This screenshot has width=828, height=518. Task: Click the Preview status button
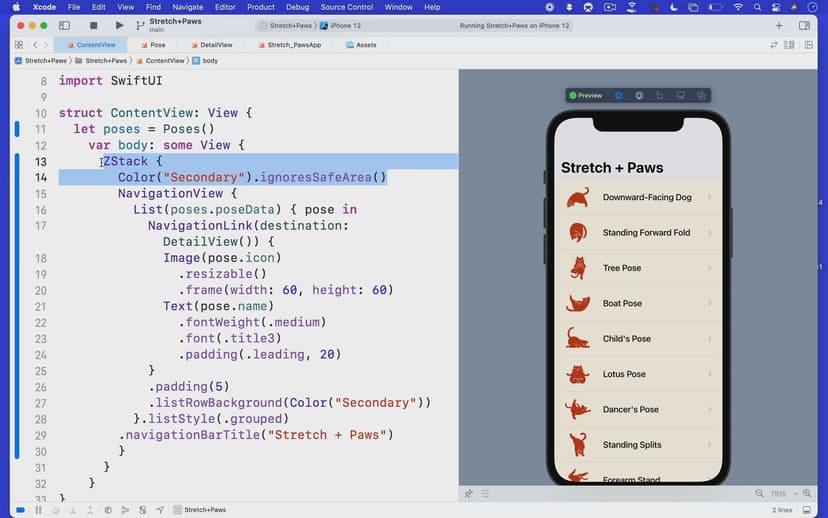[586, 95]
